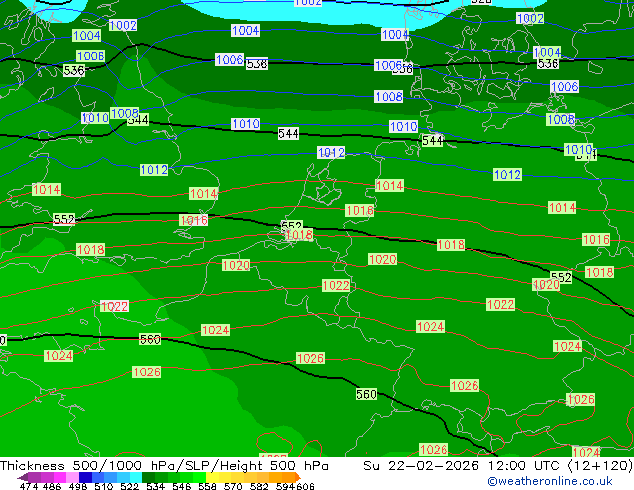Click the map title 'Thickness 500/1000 hPa/SLP/Height 500 hPa'

click(x=164, y=466)
